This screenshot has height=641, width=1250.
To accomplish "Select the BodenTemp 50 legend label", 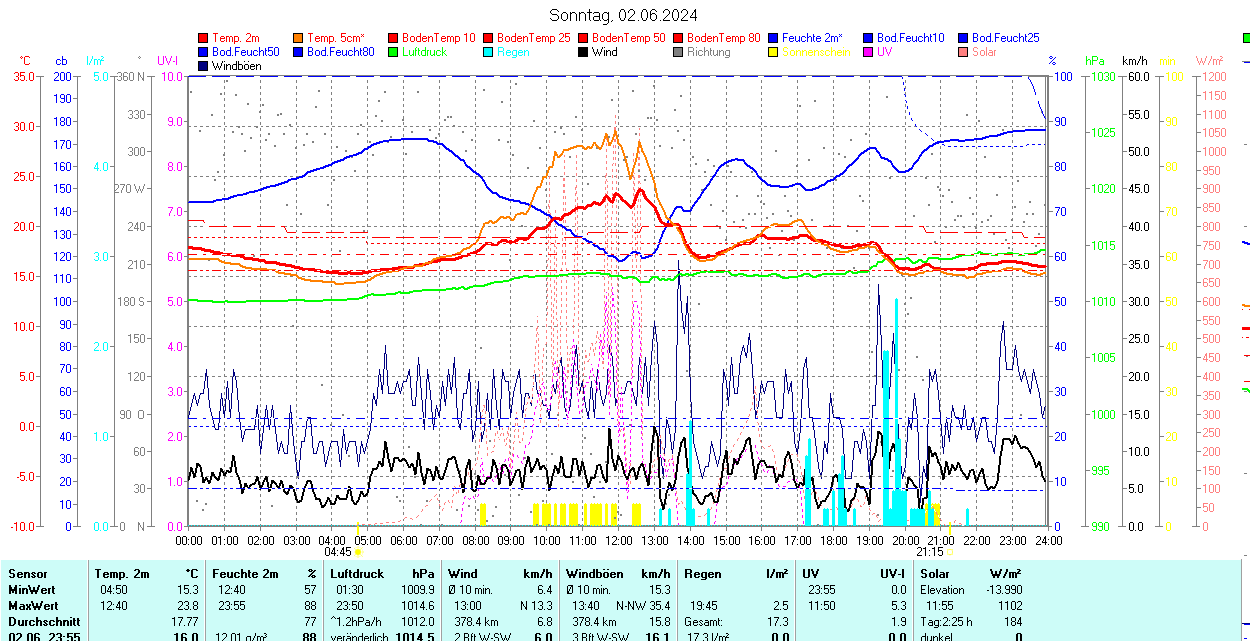I will click(629, 38).
